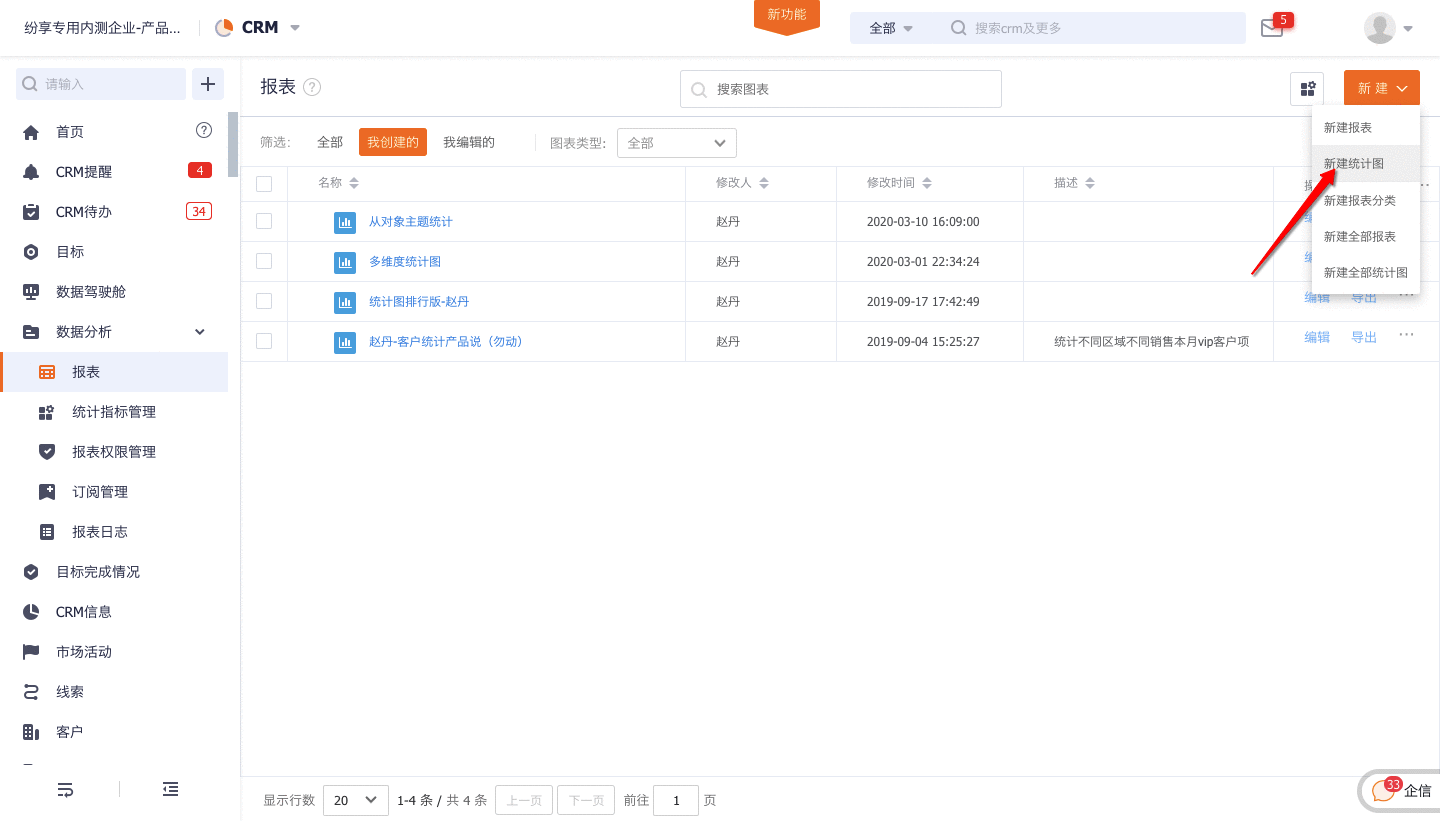Check the box for 从对象主题统计 row
Screen dimensions: 1440x822
coord(264,221)
